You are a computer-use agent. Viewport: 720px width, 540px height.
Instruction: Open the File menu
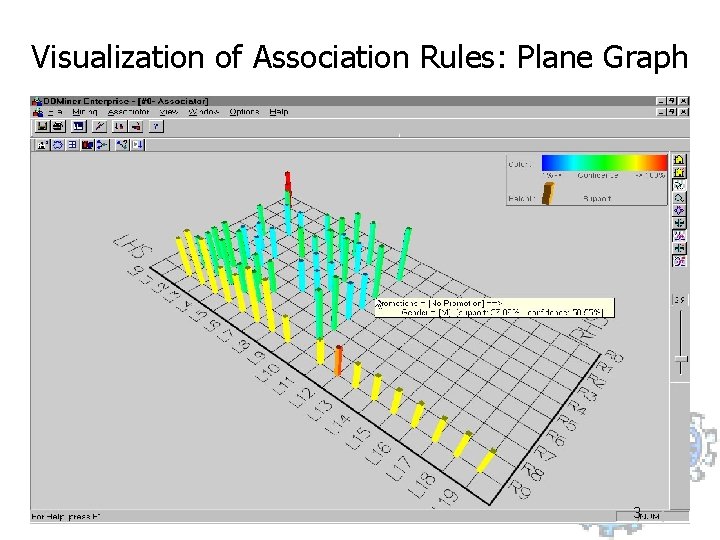pyautogui.click(x=55, y=112)
